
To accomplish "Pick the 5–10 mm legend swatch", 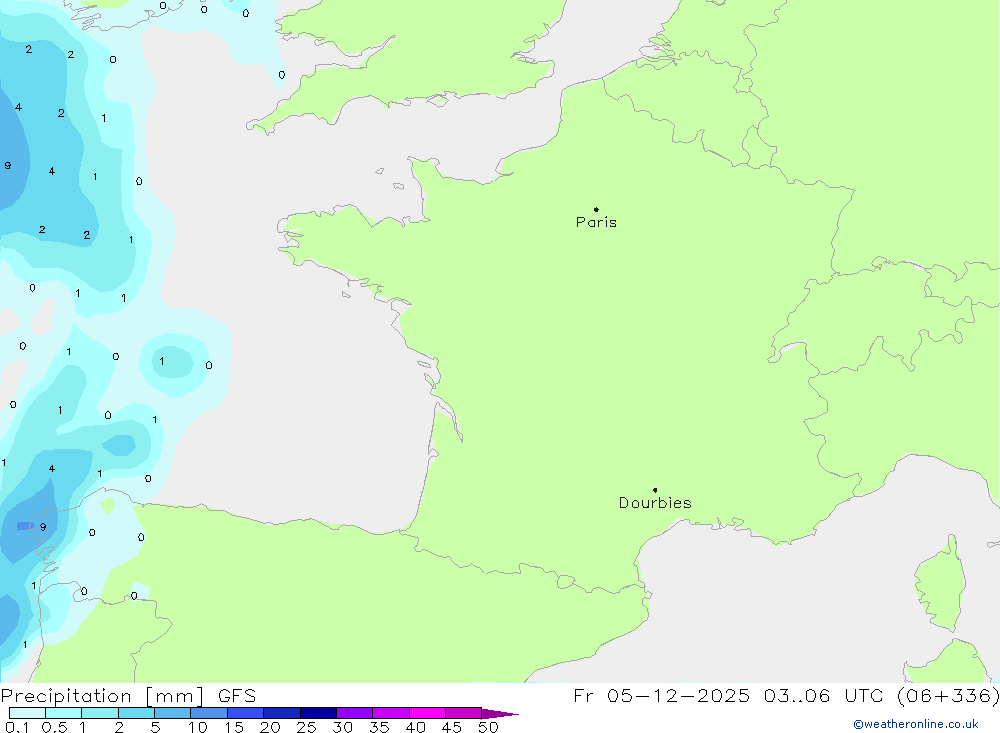I will pos(172,713).
